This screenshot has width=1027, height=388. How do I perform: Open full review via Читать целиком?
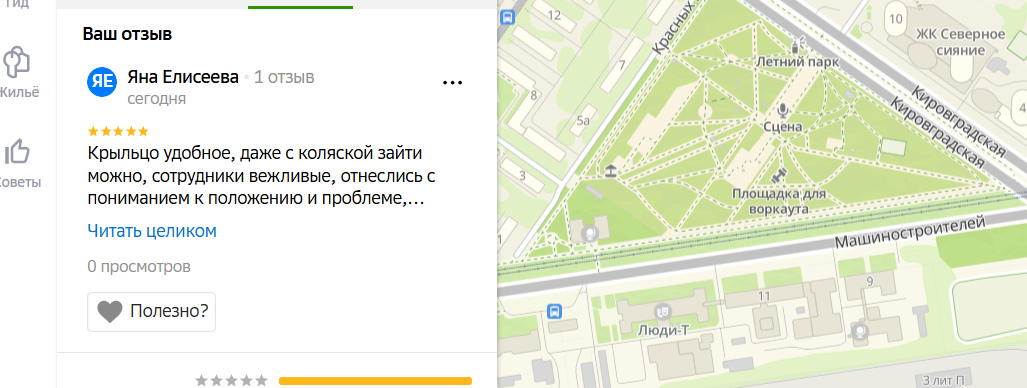click(152, 231)
